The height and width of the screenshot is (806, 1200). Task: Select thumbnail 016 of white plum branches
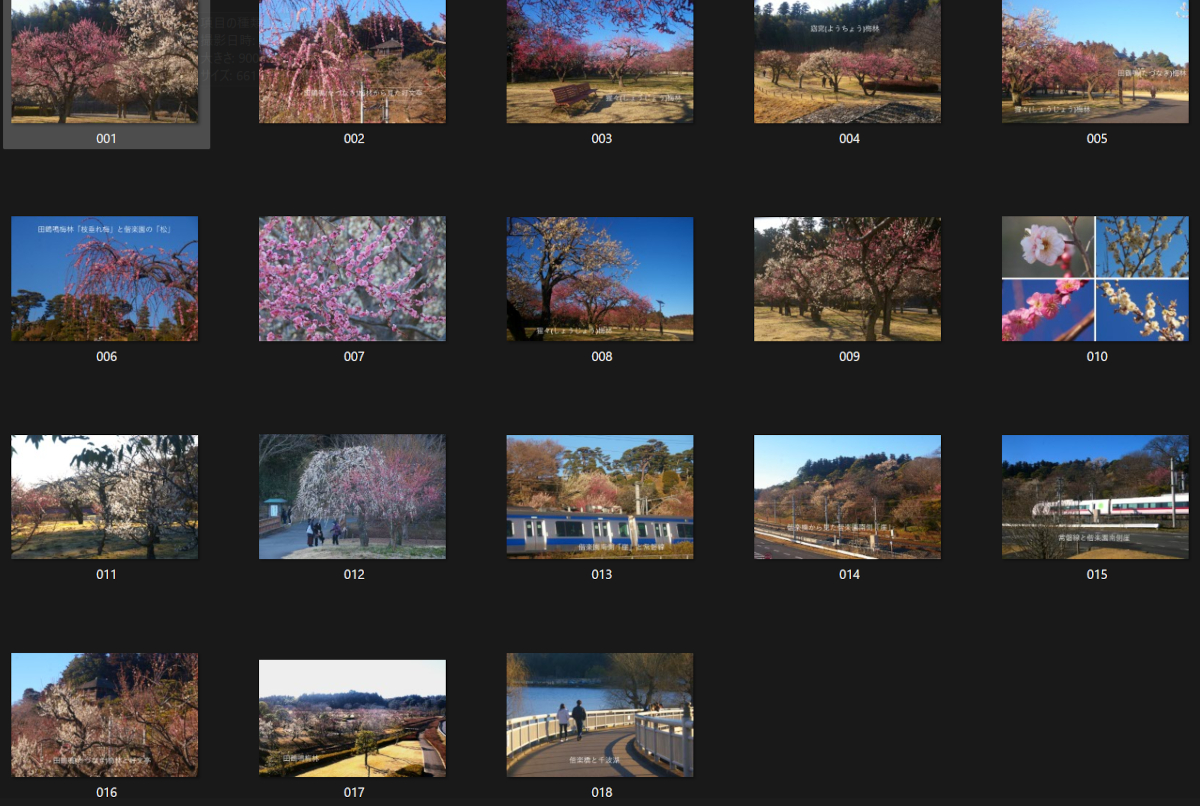[x=105, y=715]
